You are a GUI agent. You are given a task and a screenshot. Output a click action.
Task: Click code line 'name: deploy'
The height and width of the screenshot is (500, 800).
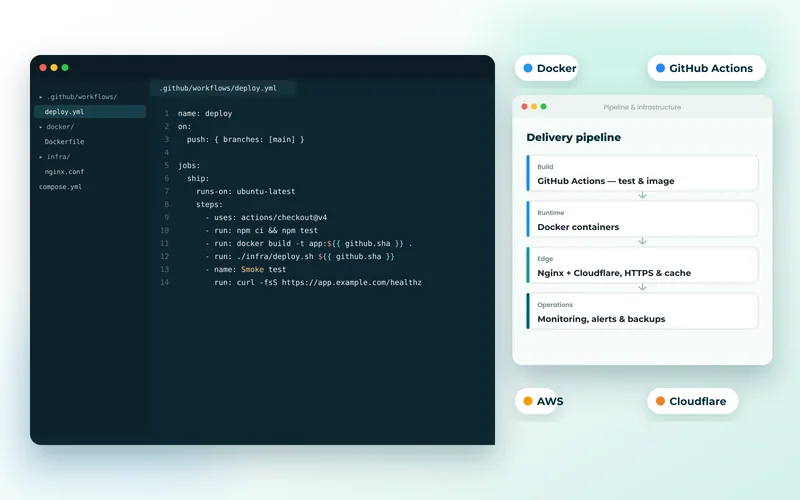pyautogui.click(x=205, y=113)
